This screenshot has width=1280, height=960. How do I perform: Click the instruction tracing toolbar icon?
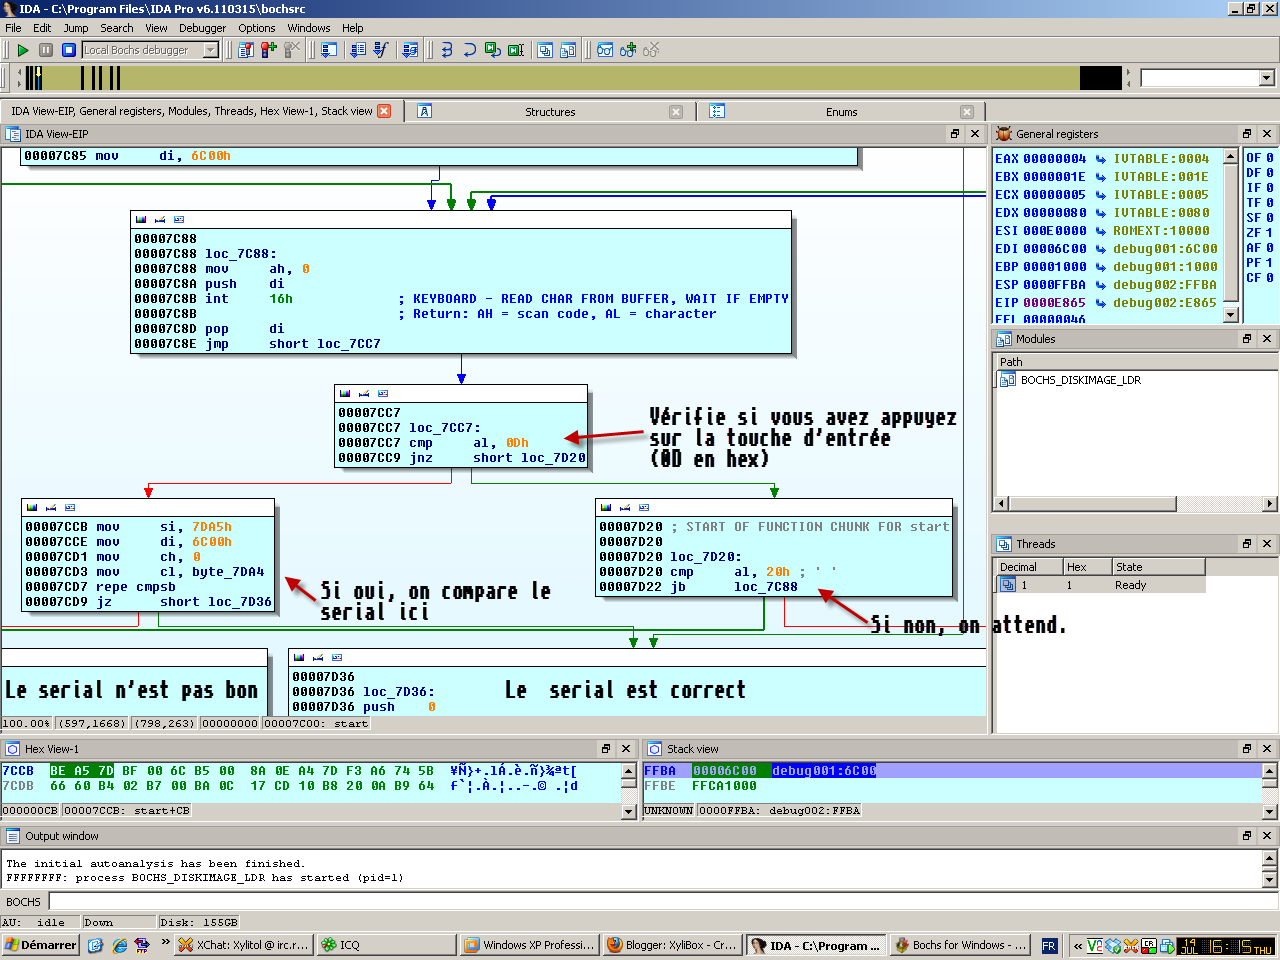(358, 50)
